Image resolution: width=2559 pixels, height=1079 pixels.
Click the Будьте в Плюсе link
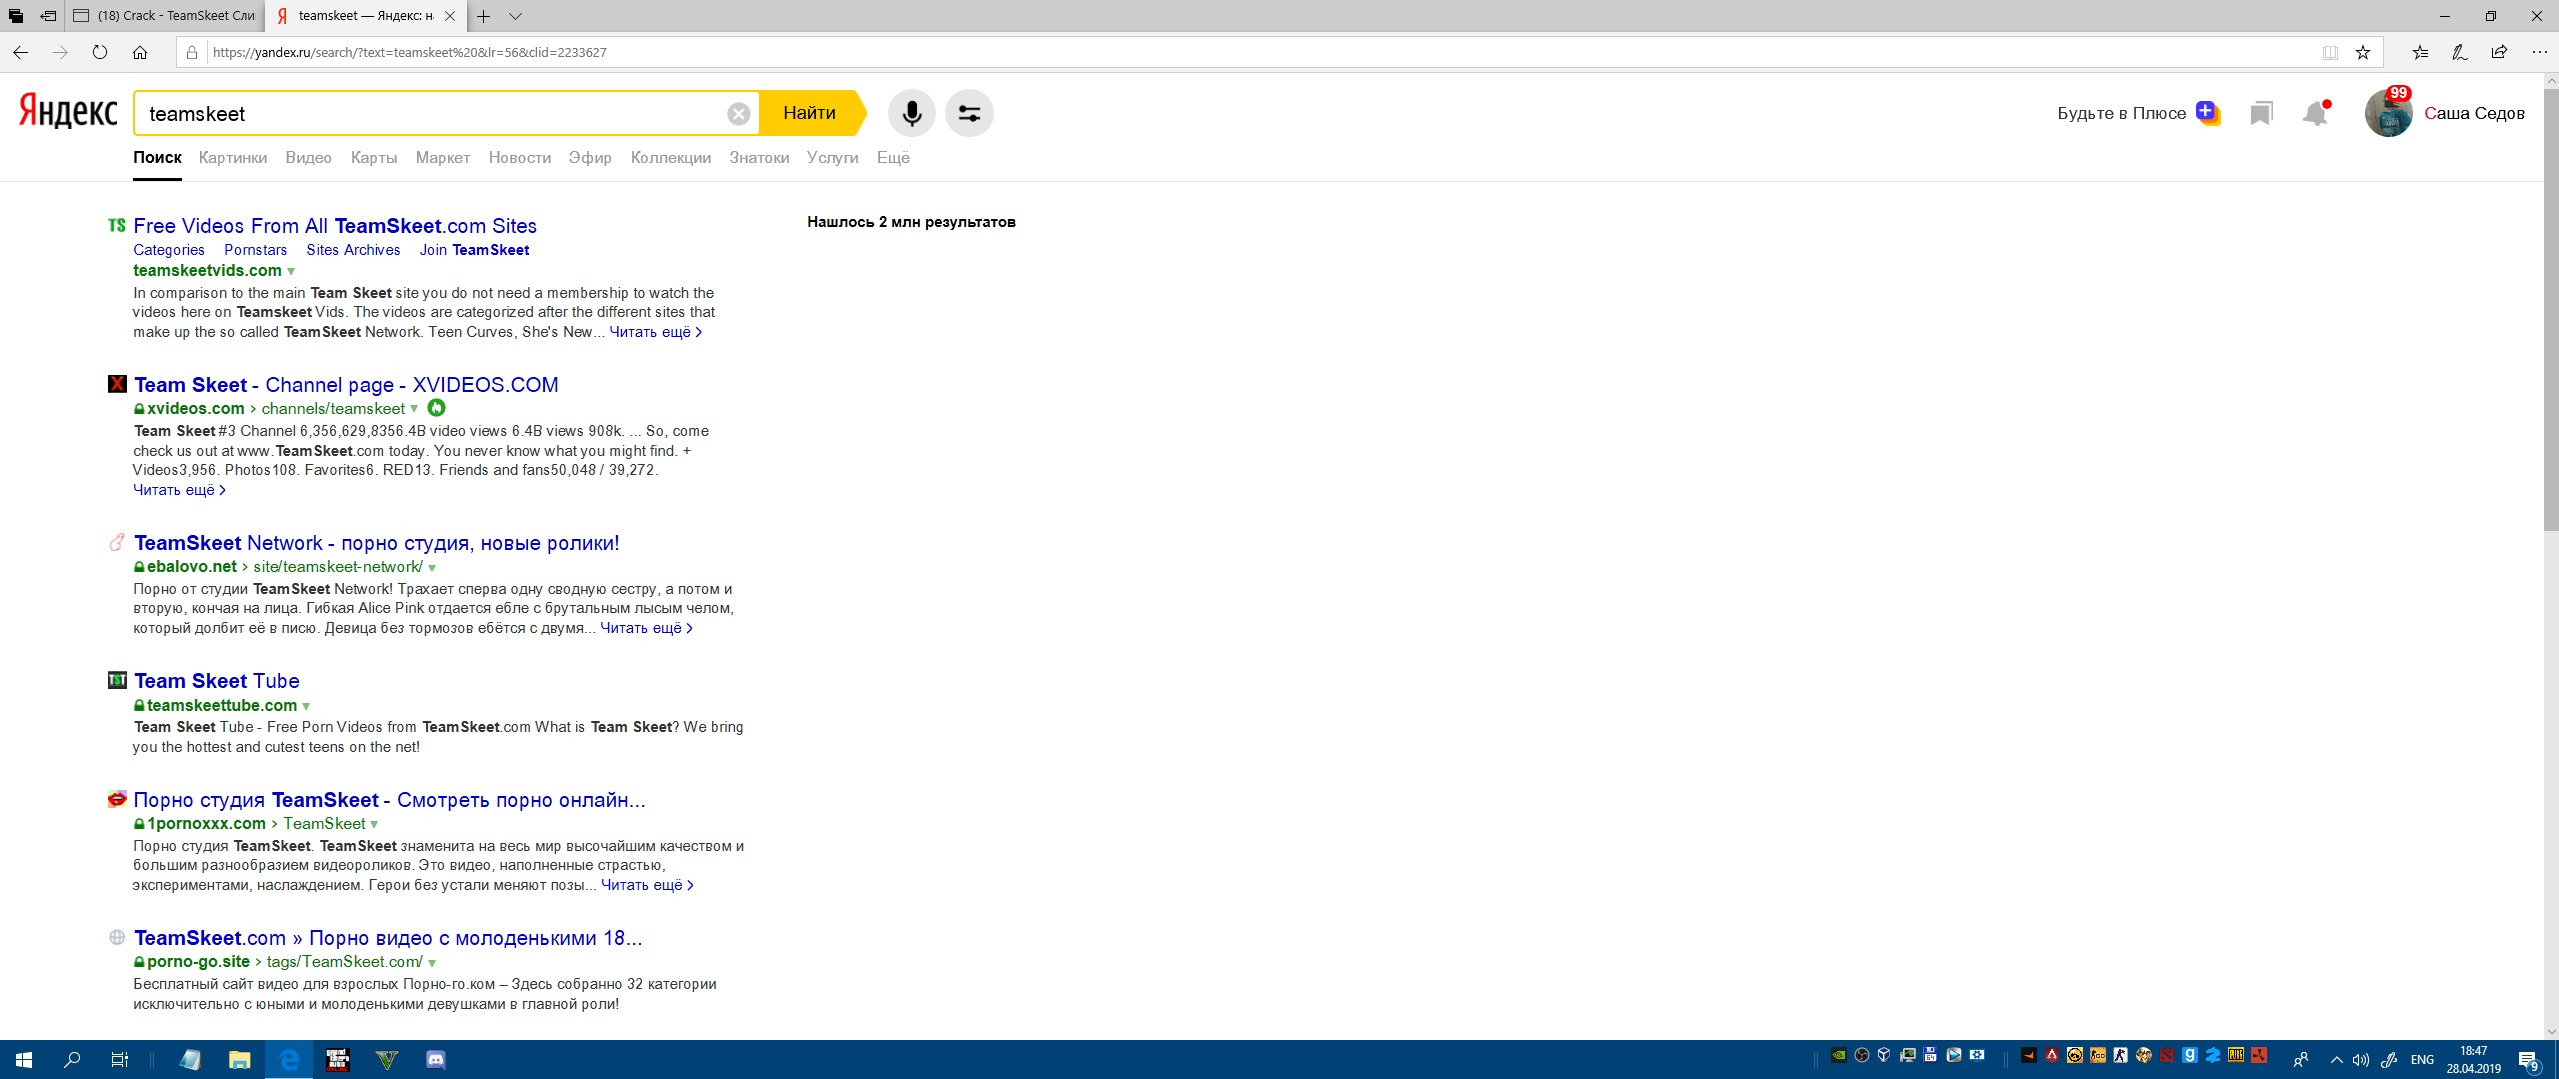tap(2121, 113)
